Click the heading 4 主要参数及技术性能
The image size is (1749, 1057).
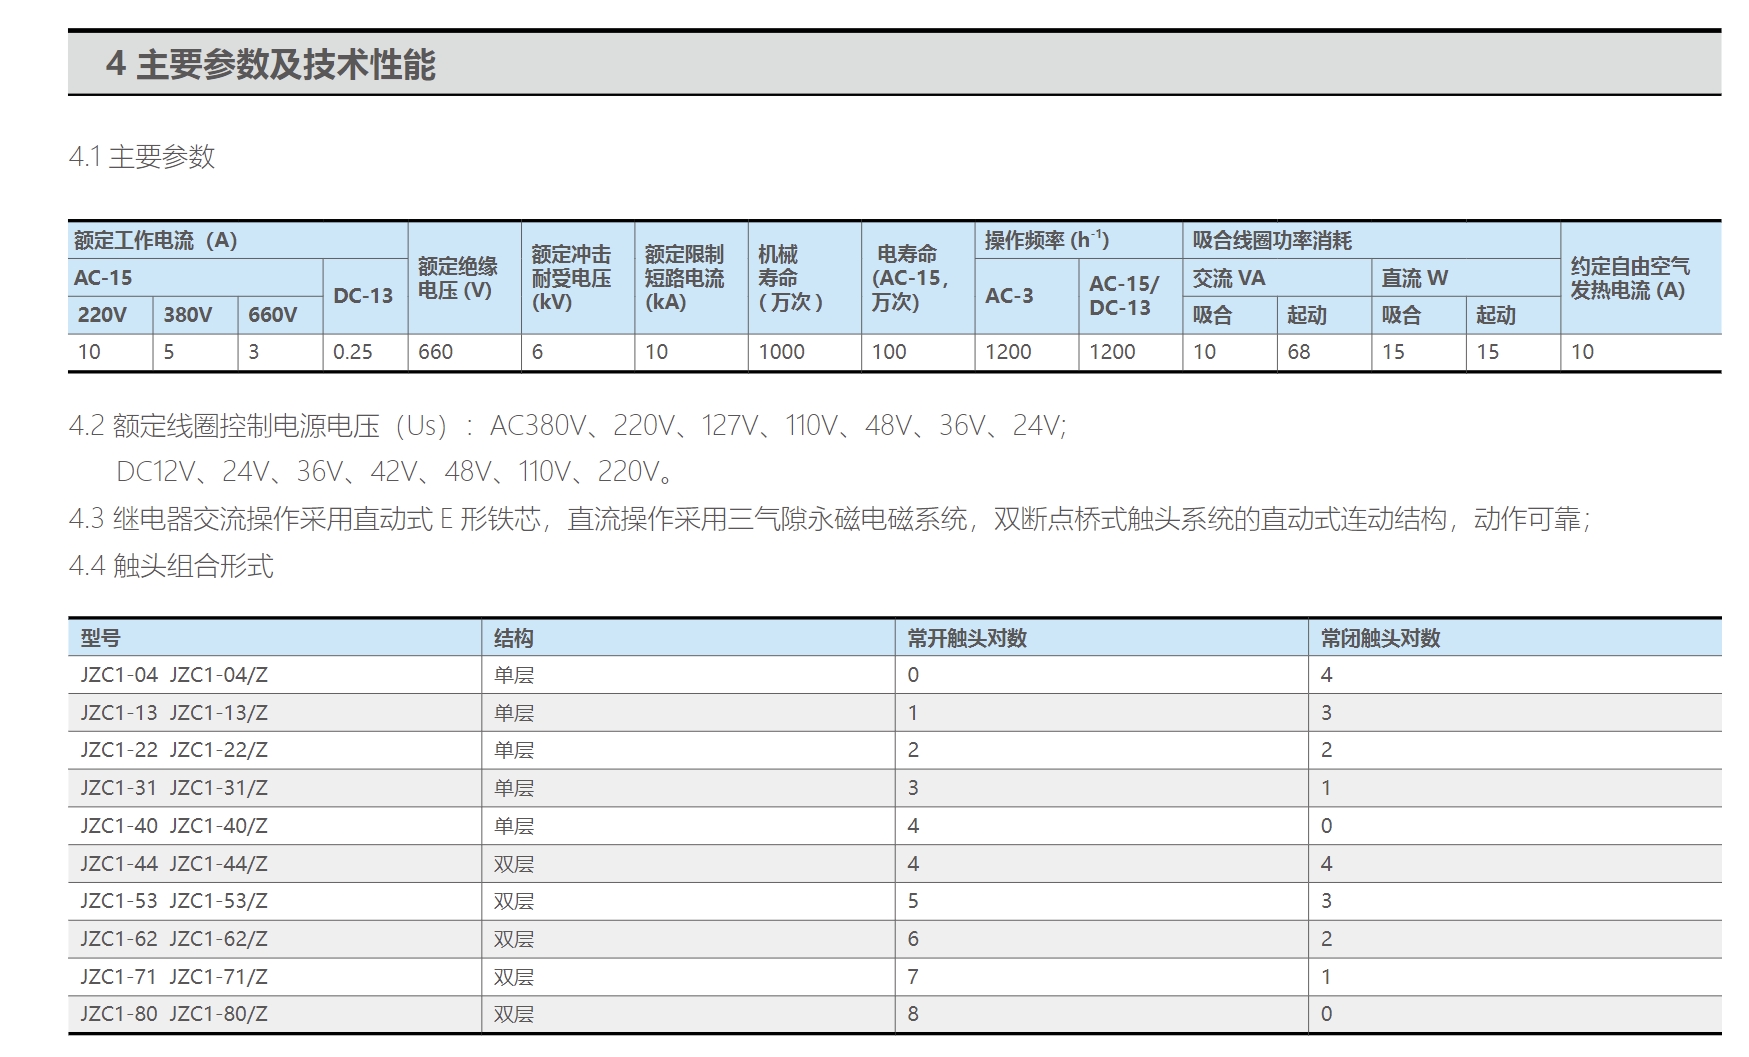[271, 65]
